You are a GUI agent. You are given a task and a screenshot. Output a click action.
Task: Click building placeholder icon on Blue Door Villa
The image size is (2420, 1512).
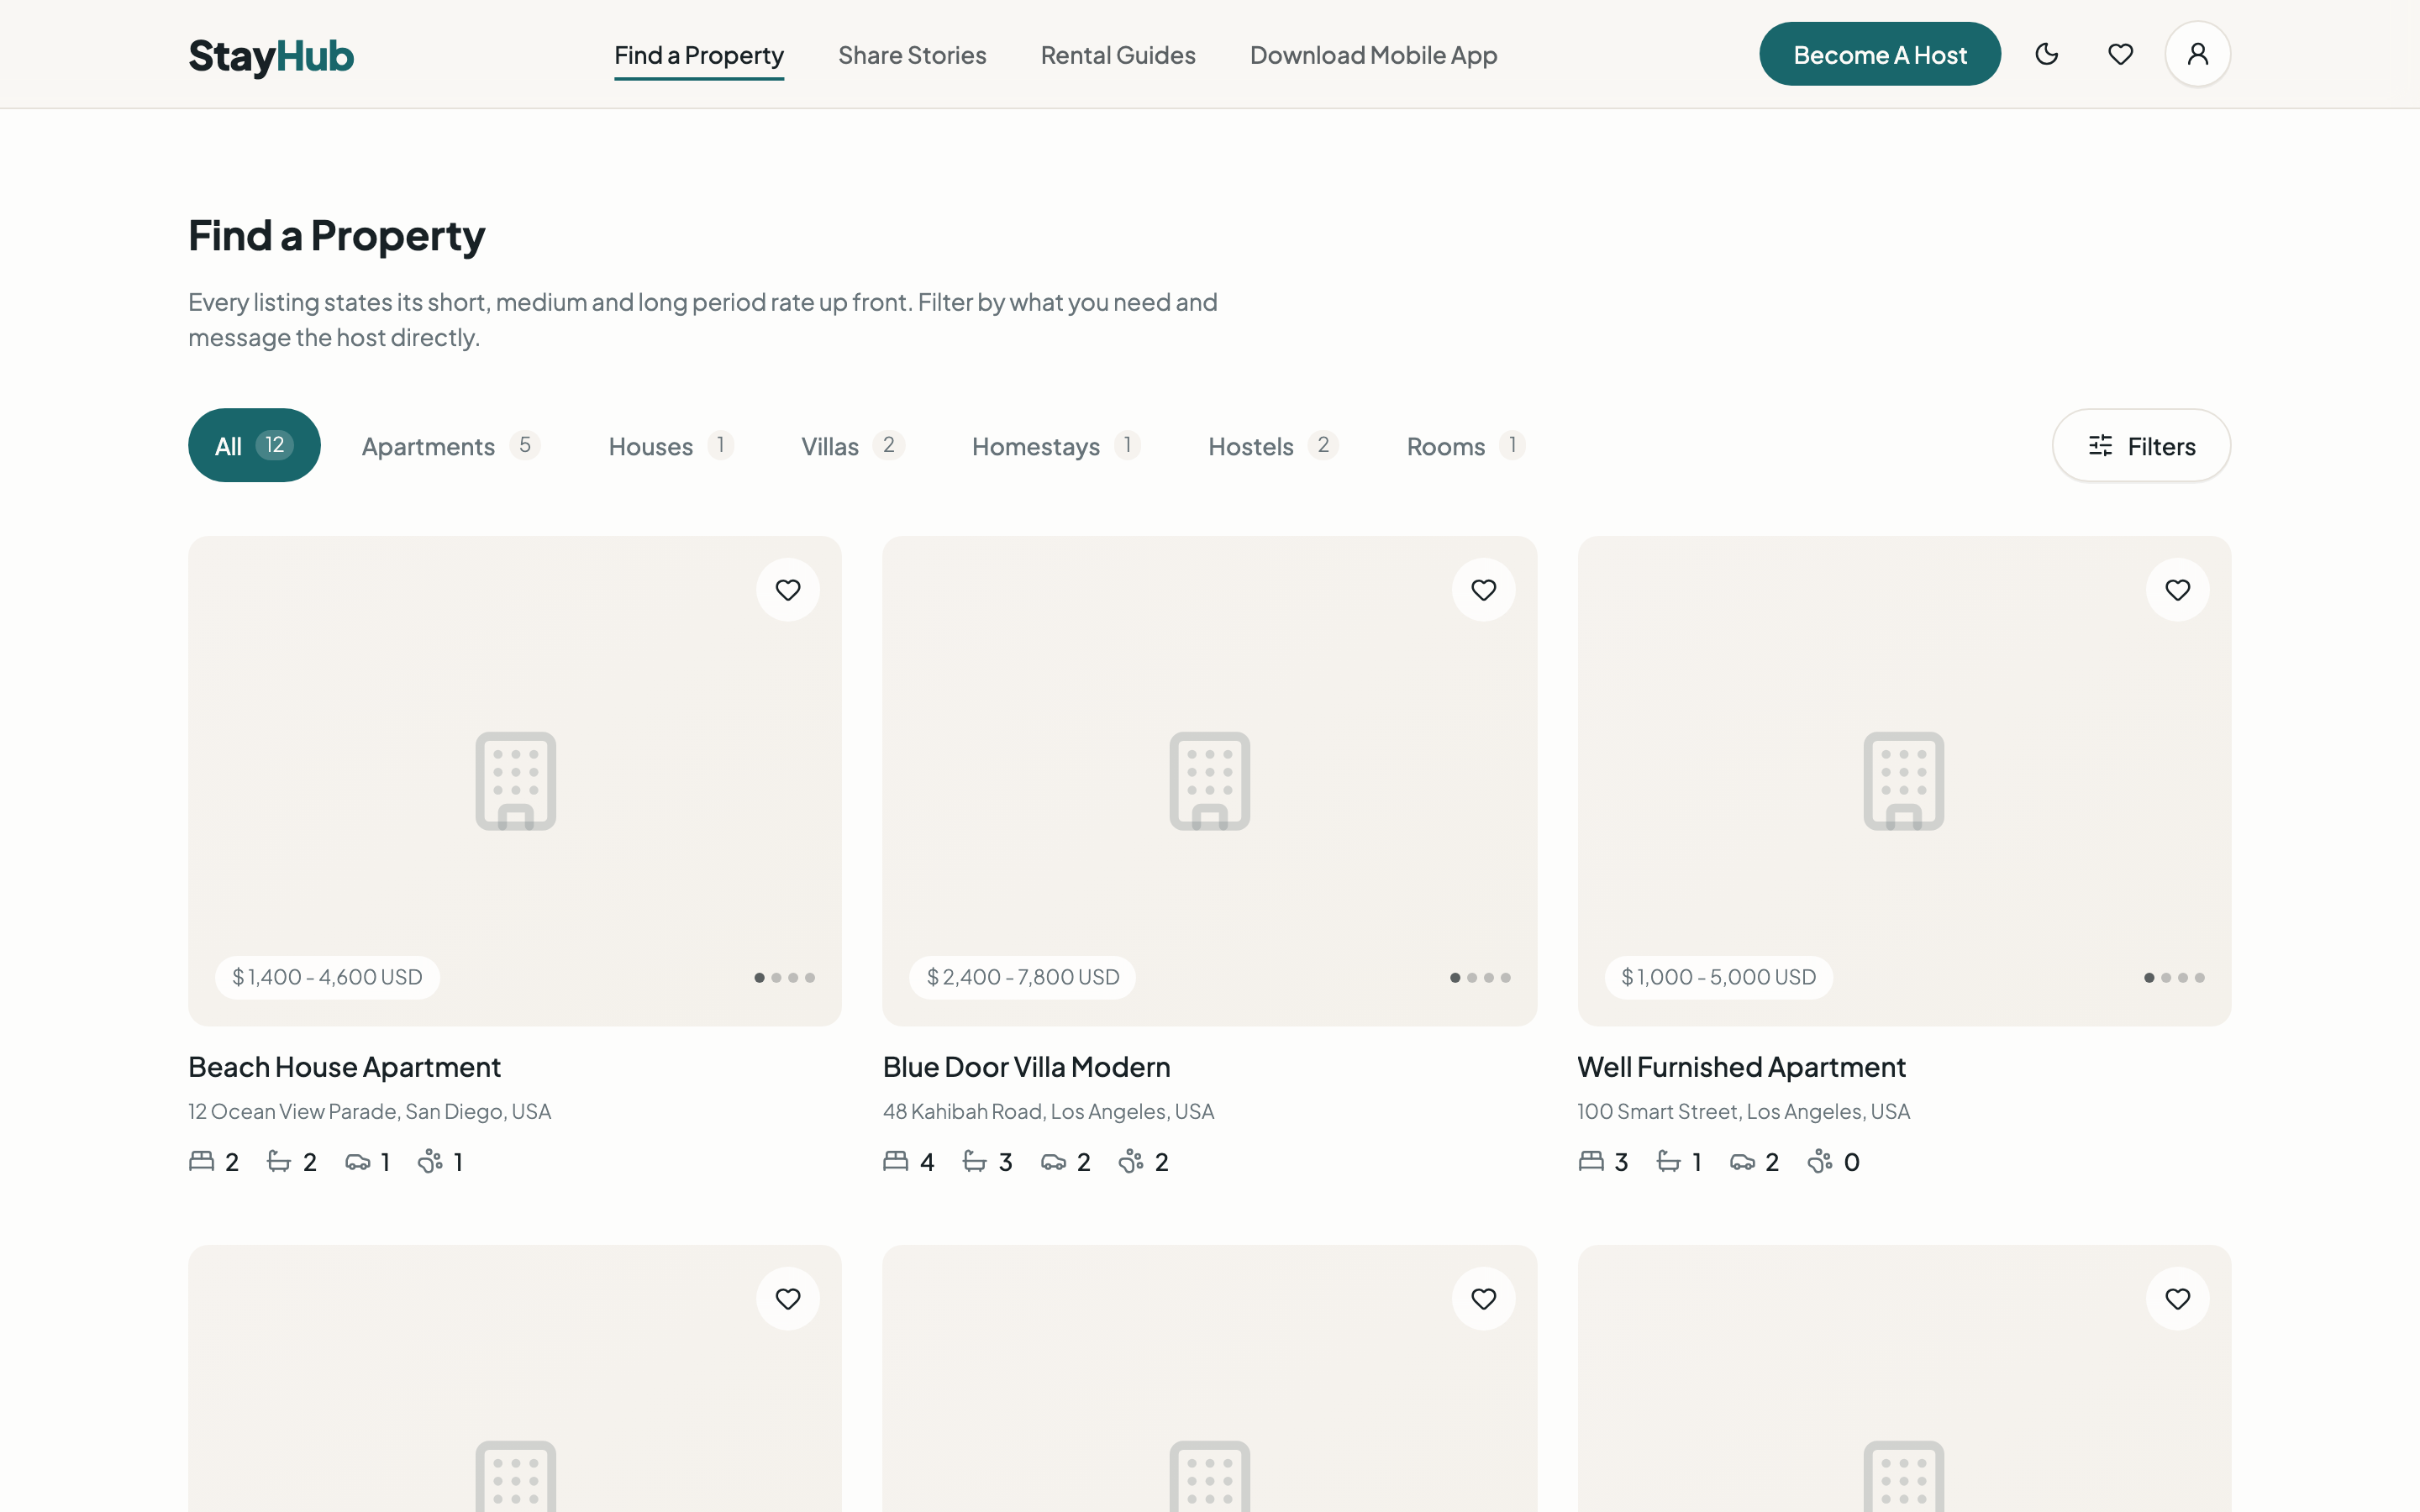click(1209, 781)
